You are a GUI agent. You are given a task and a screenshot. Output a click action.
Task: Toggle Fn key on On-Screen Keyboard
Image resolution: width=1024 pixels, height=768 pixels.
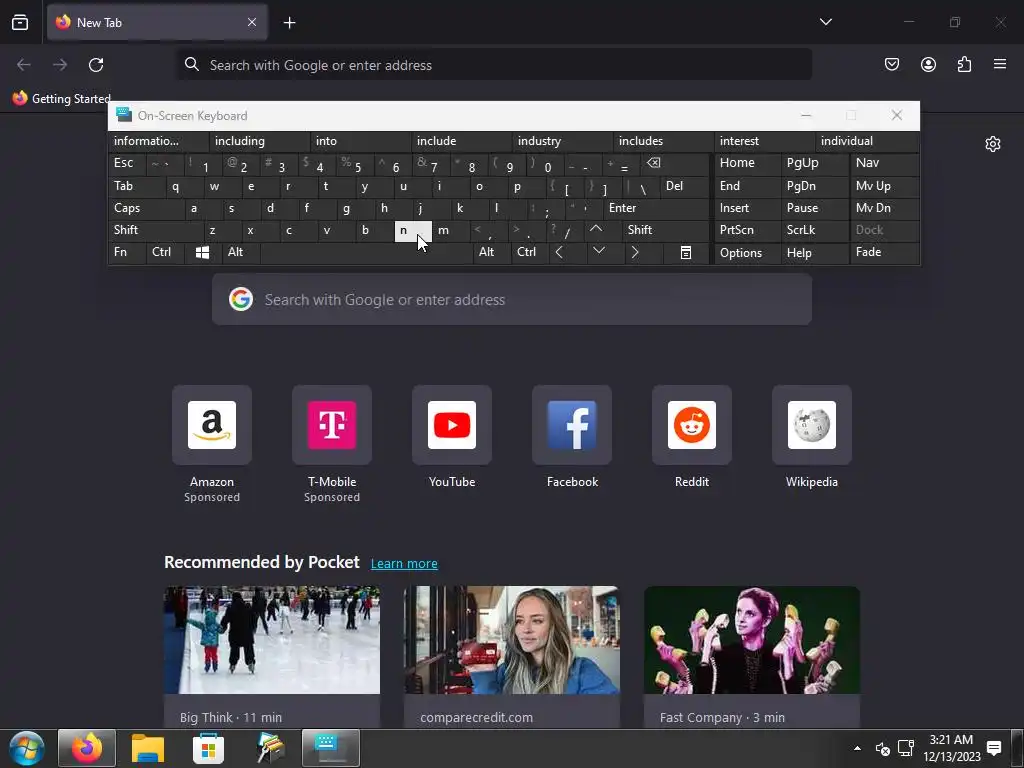pyautogui.click(x=127, y=252)
